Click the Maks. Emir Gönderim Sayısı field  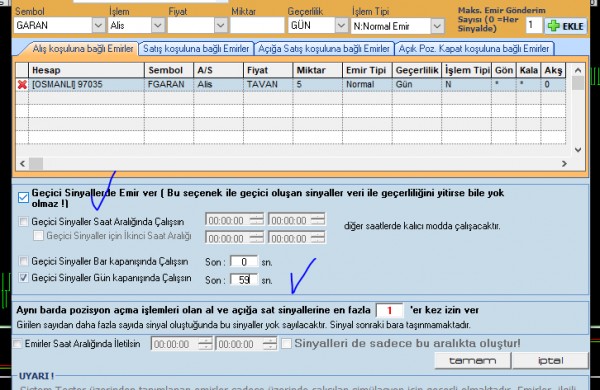pyautogui.click(x=533, y=26)
